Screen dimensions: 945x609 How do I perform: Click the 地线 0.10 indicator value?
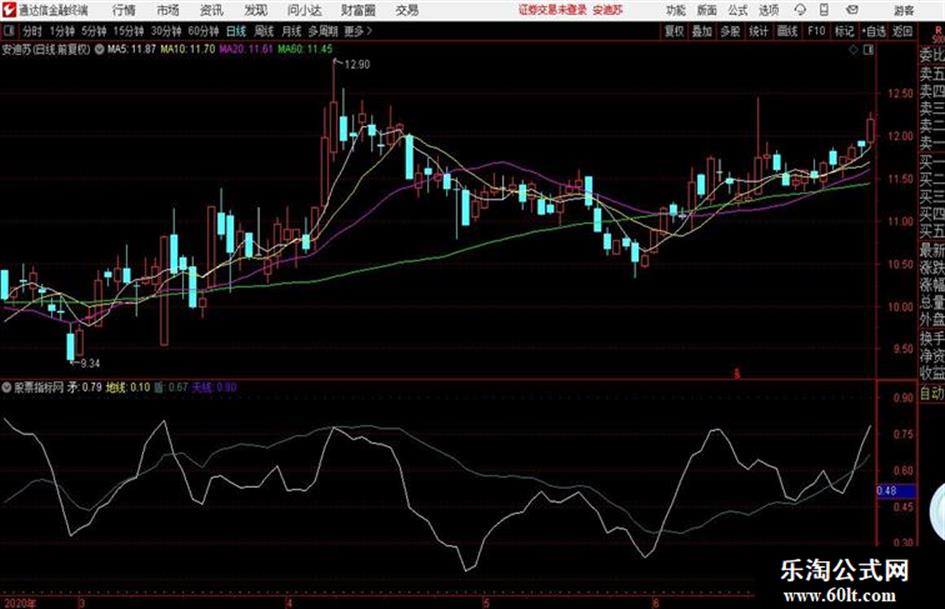pyautogui.click(x=128, y=387)
